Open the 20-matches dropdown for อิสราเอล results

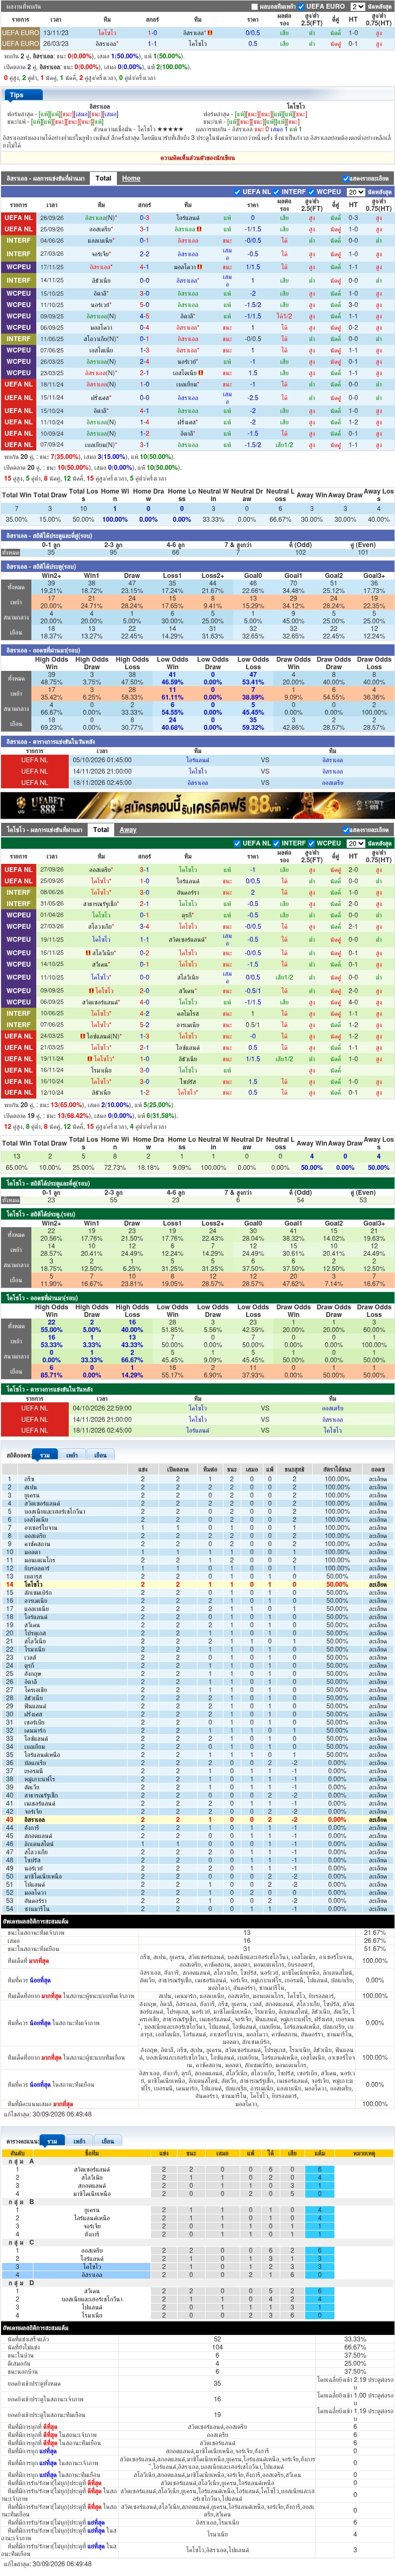[x=355, y=192]
